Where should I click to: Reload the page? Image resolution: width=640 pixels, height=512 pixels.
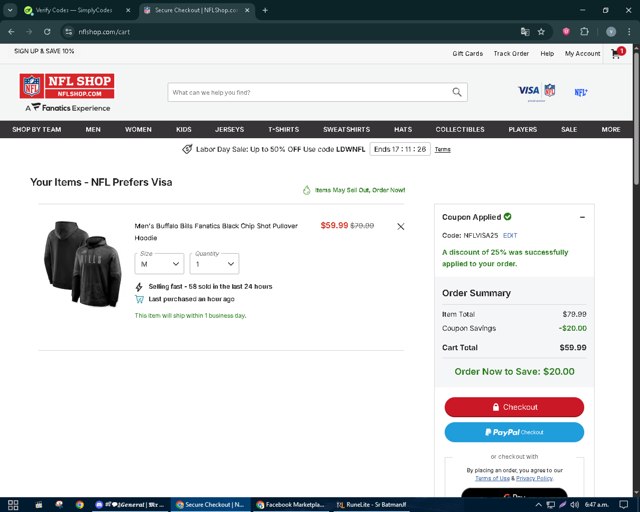pyautogui.click(x=47, y=32)
